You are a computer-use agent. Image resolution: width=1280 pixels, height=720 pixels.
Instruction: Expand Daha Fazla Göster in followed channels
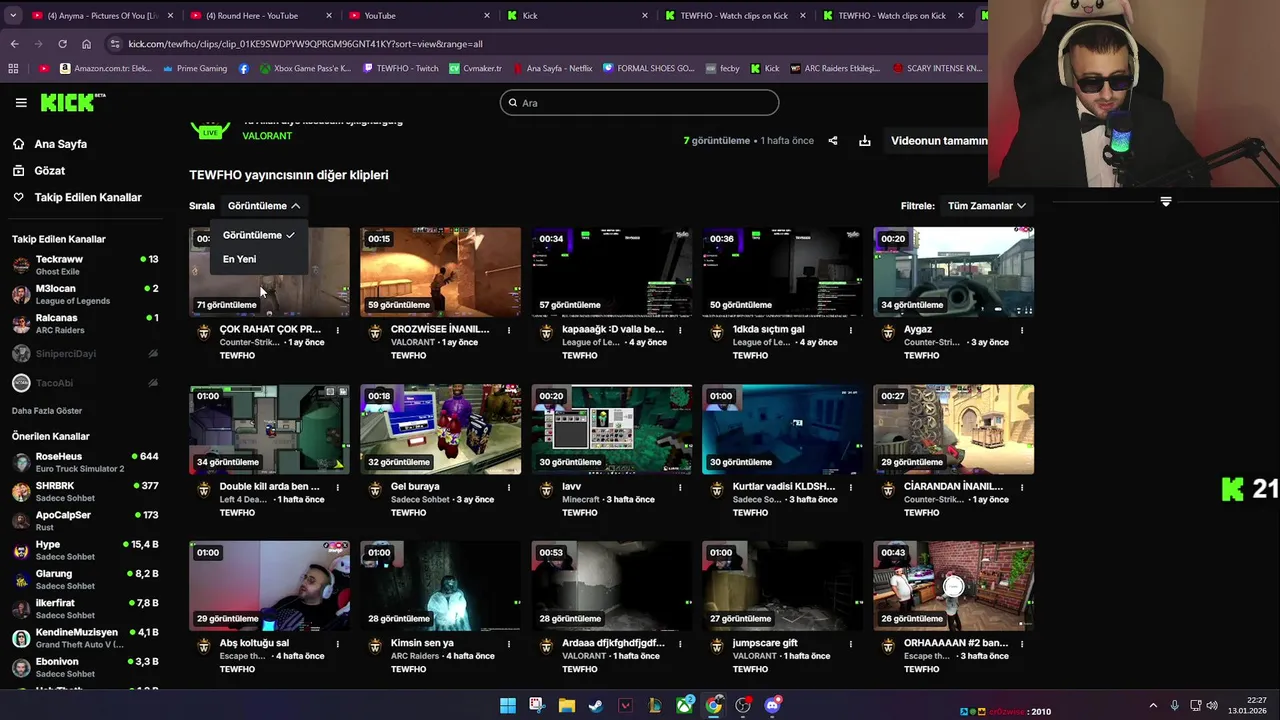[x=47, y=411]
